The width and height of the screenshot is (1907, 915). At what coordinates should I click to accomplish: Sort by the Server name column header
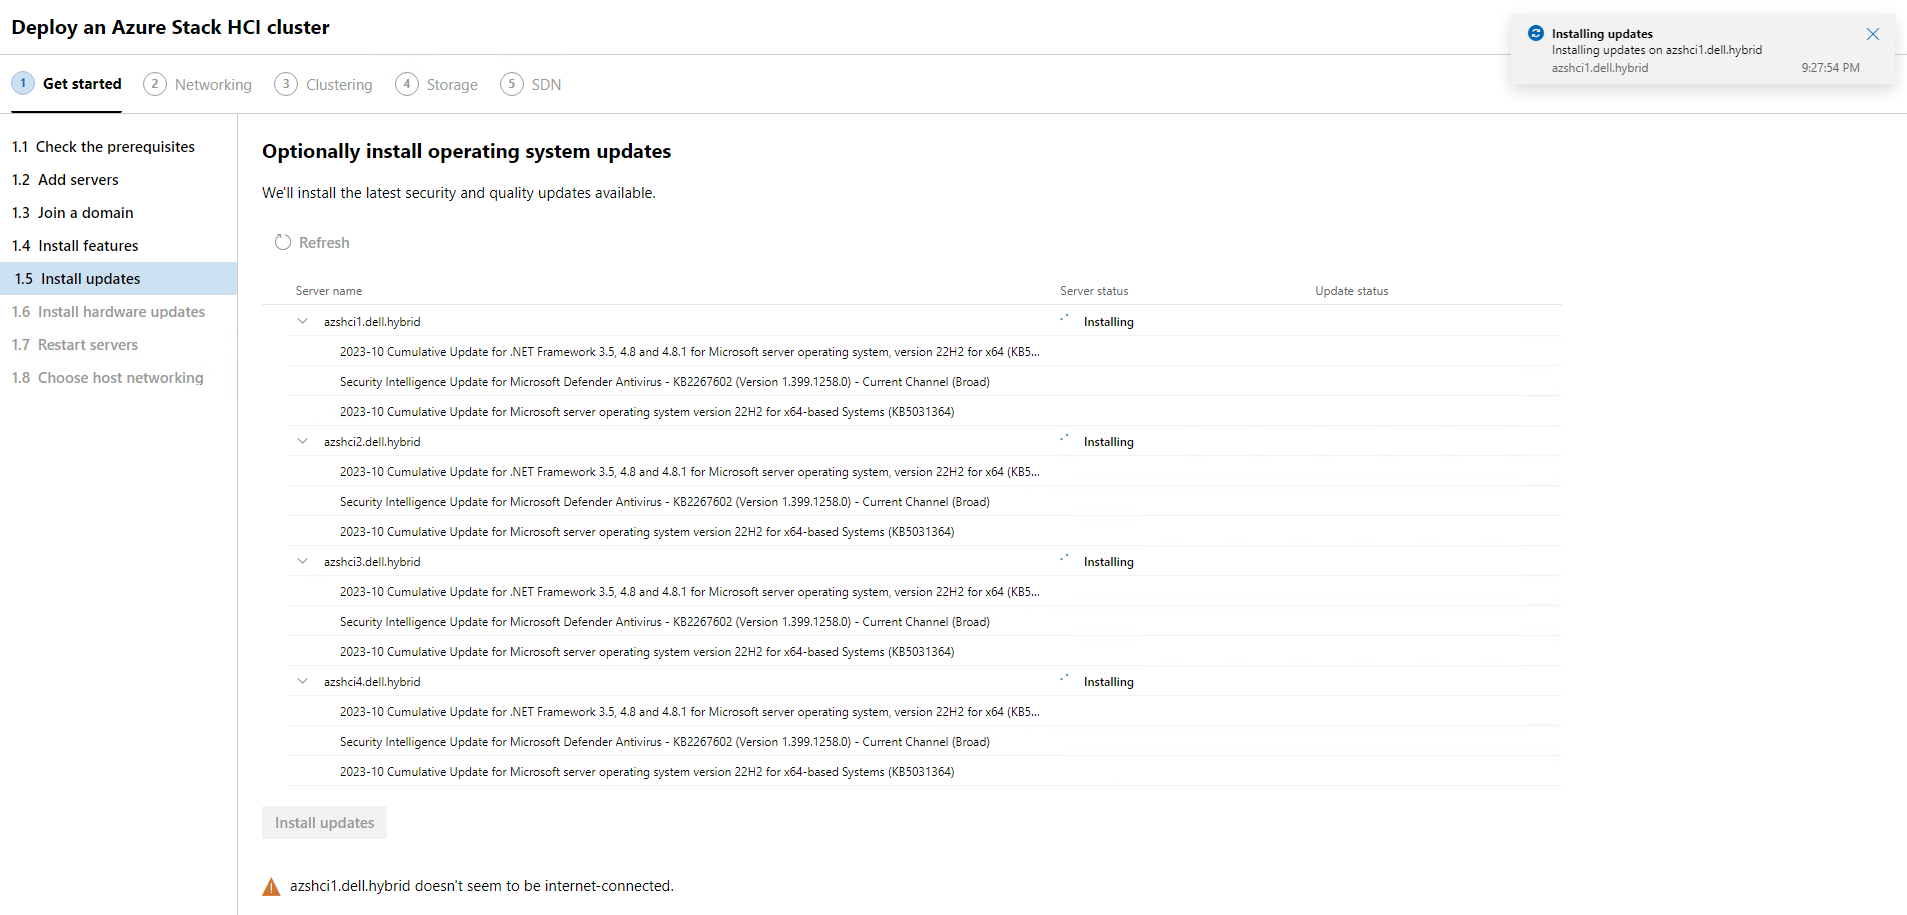329,291
